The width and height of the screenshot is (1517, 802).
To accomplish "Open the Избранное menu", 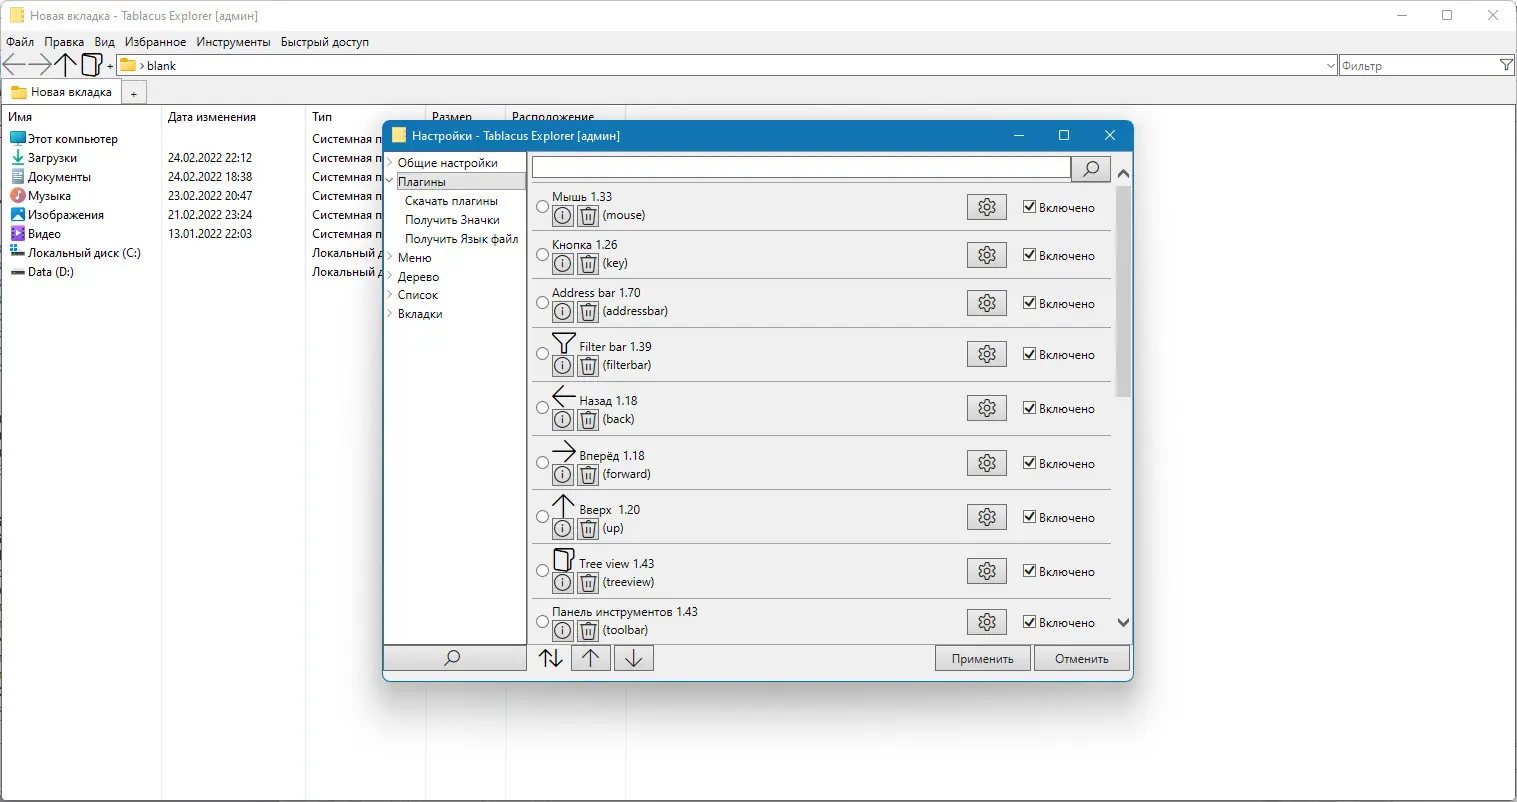I will tap(155, 42).
